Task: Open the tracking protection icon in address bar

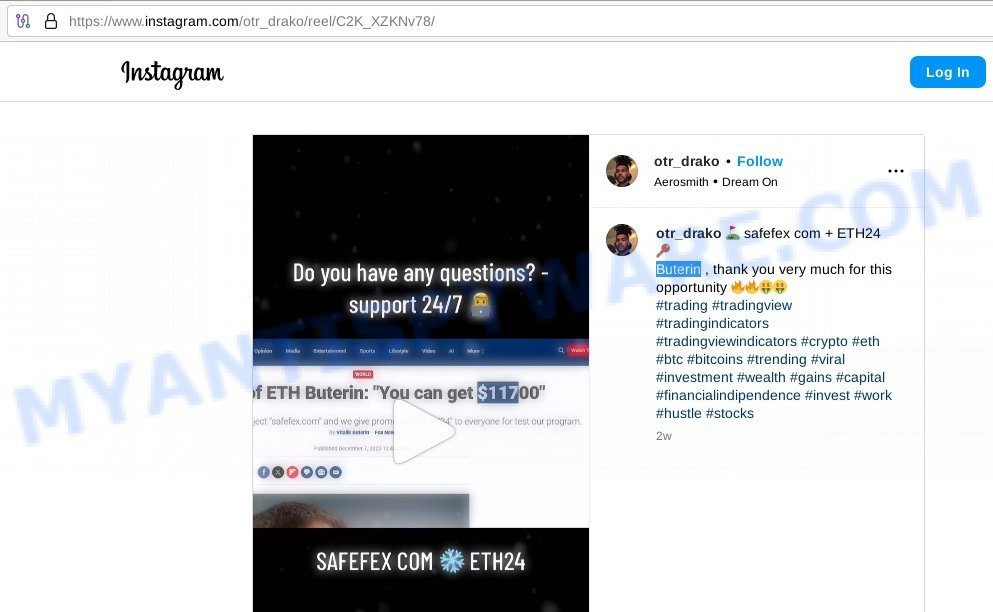Action: point(23,21)
